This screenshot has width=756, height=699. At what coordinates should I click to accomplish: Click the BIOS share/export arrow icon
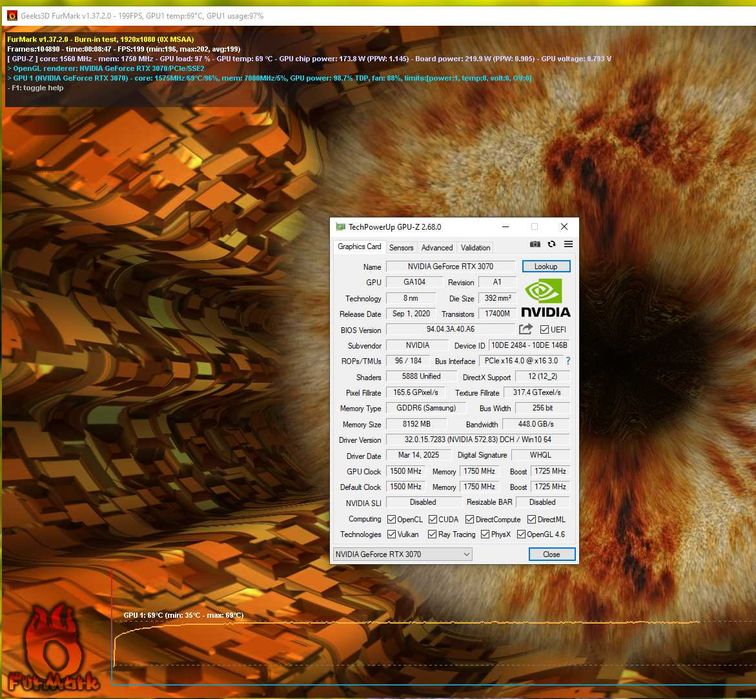click(526, 329)
